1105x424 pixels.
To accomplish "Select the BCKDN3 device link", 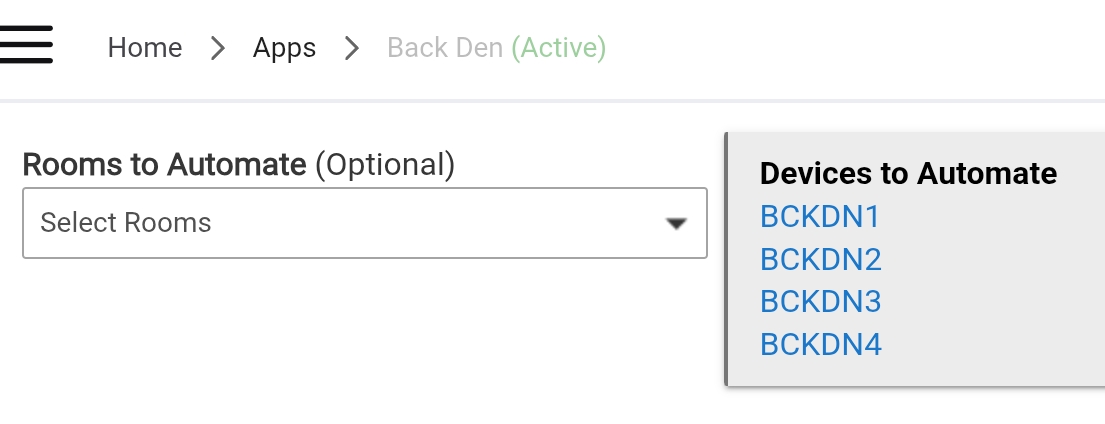I will tap(821, 302).
